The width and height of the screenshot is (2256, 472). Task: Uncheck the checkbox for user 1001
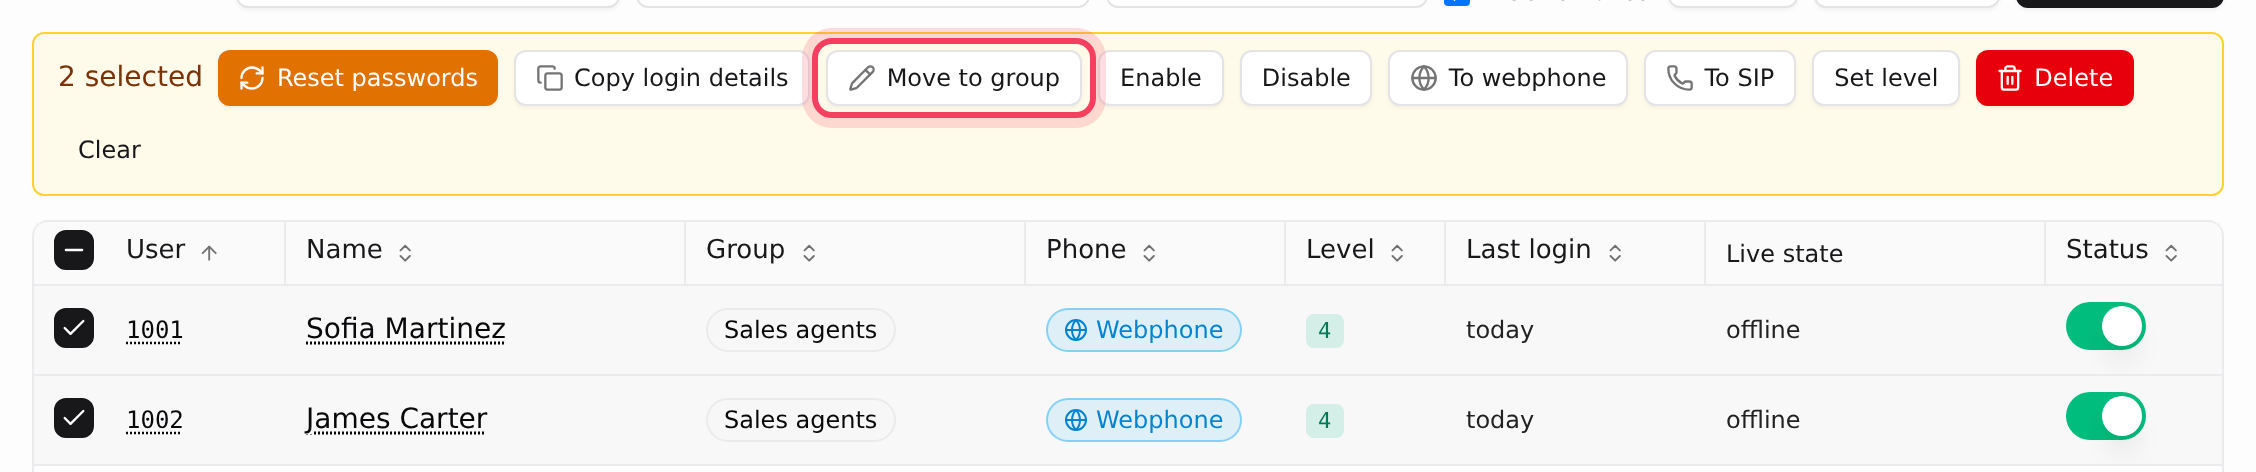(x=74, y=328)
